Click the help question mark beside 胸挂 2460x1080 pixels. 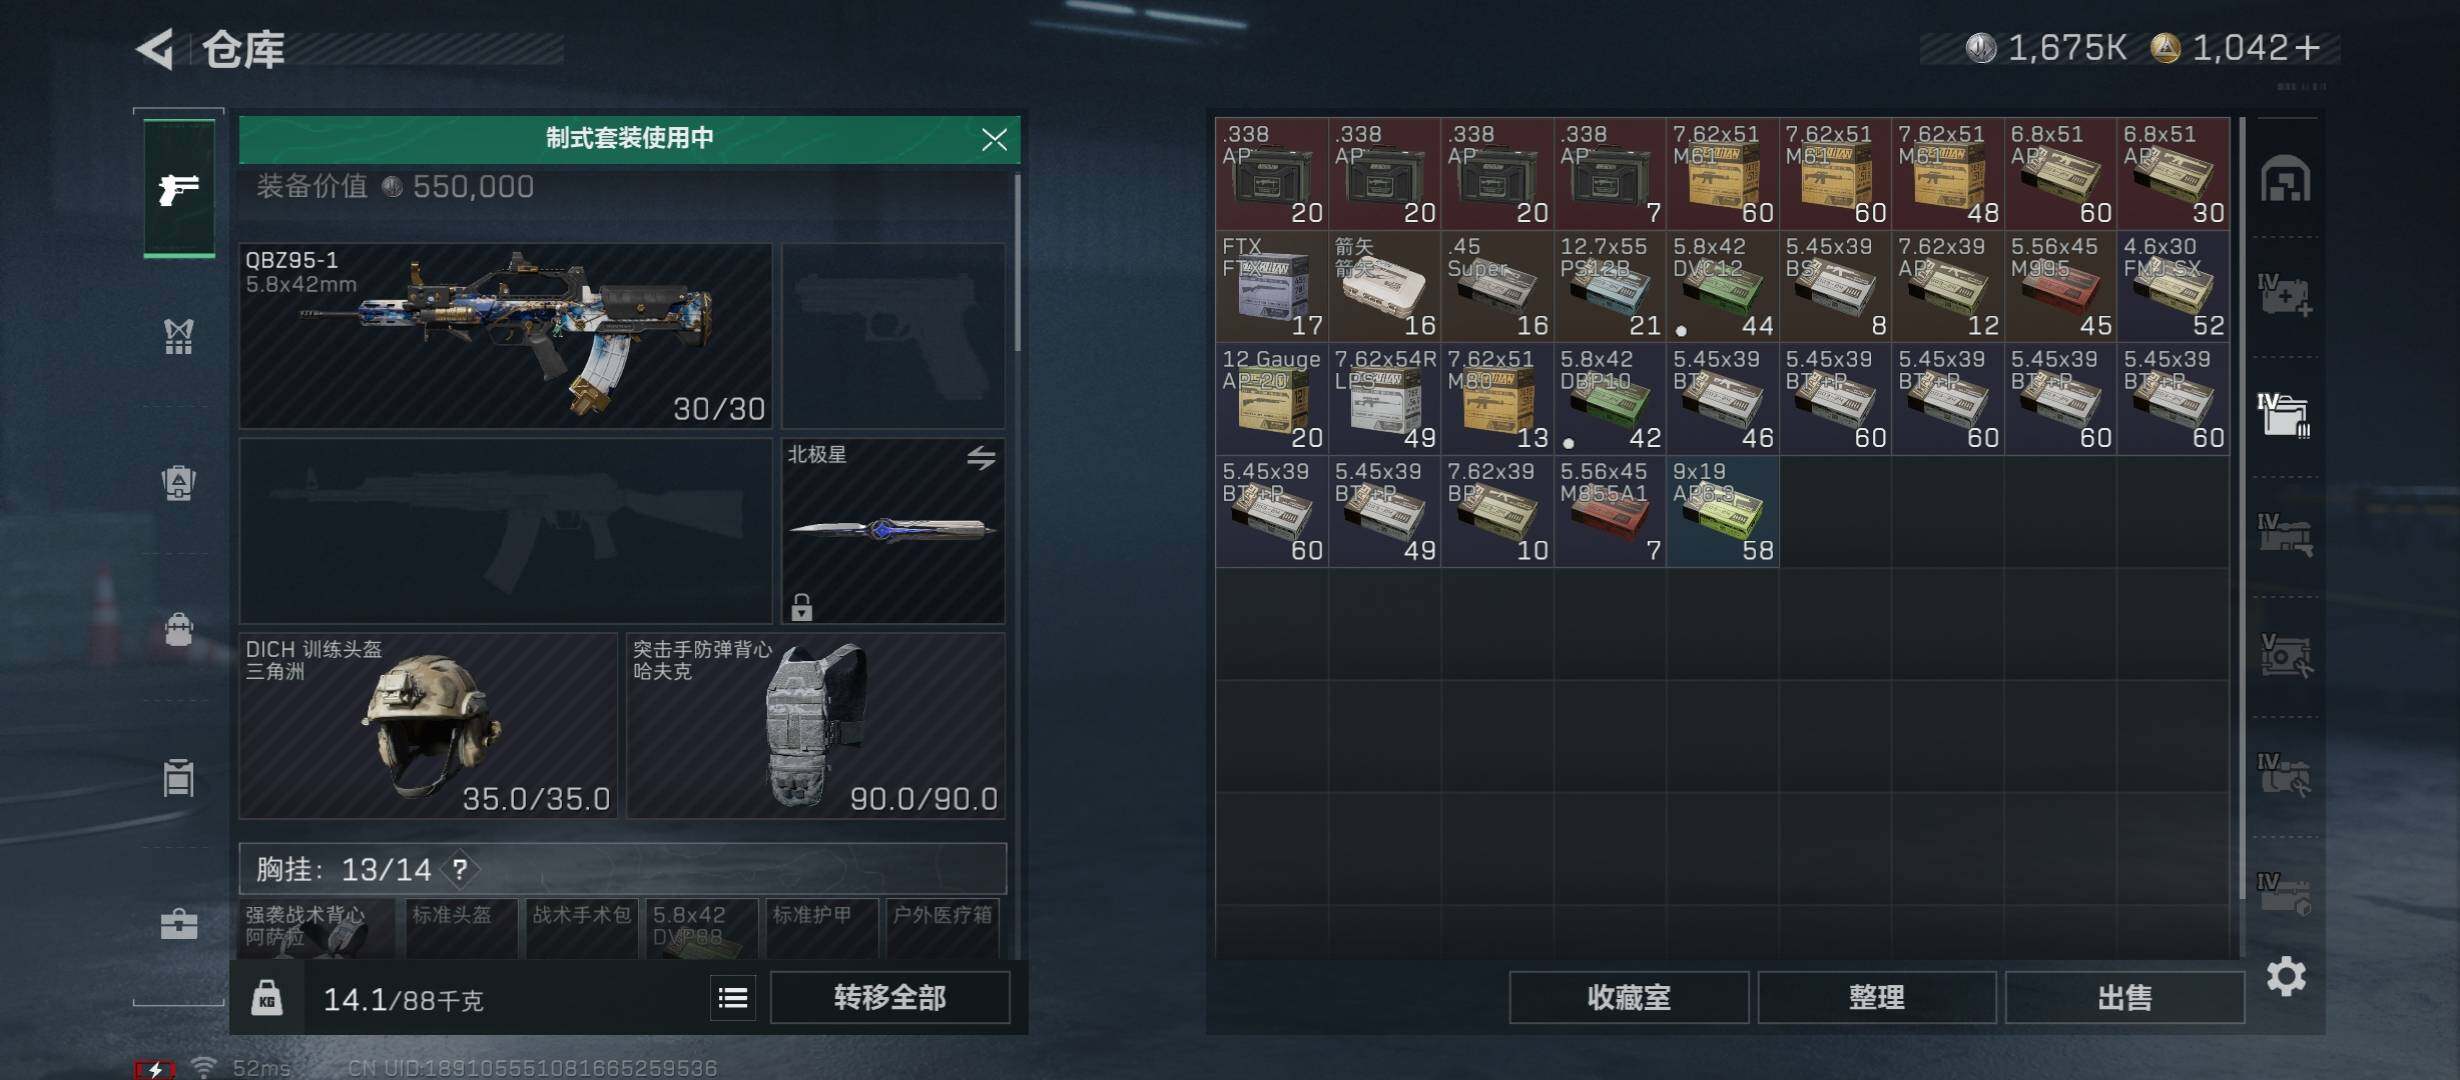click(x=460, y=869)
